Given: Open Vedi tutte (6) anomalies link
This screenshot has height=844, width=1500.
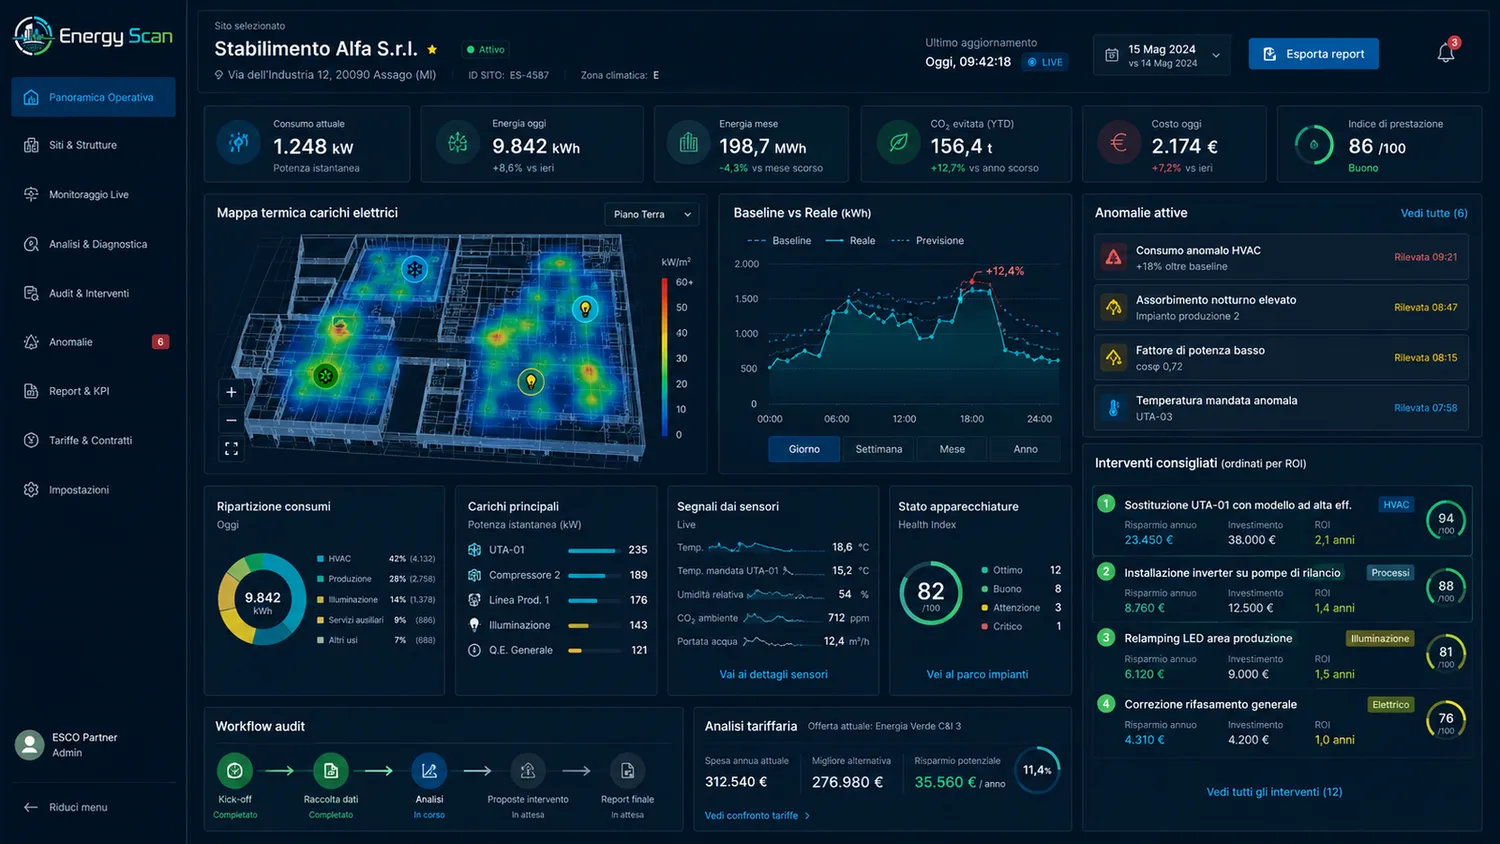Looking at the screenshot, I should point(1434,213).
